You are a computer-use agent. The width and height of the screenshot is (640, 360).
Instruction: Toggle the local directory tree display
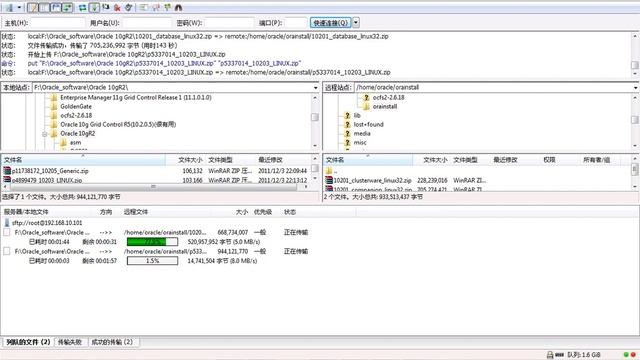tap(44, 7)
